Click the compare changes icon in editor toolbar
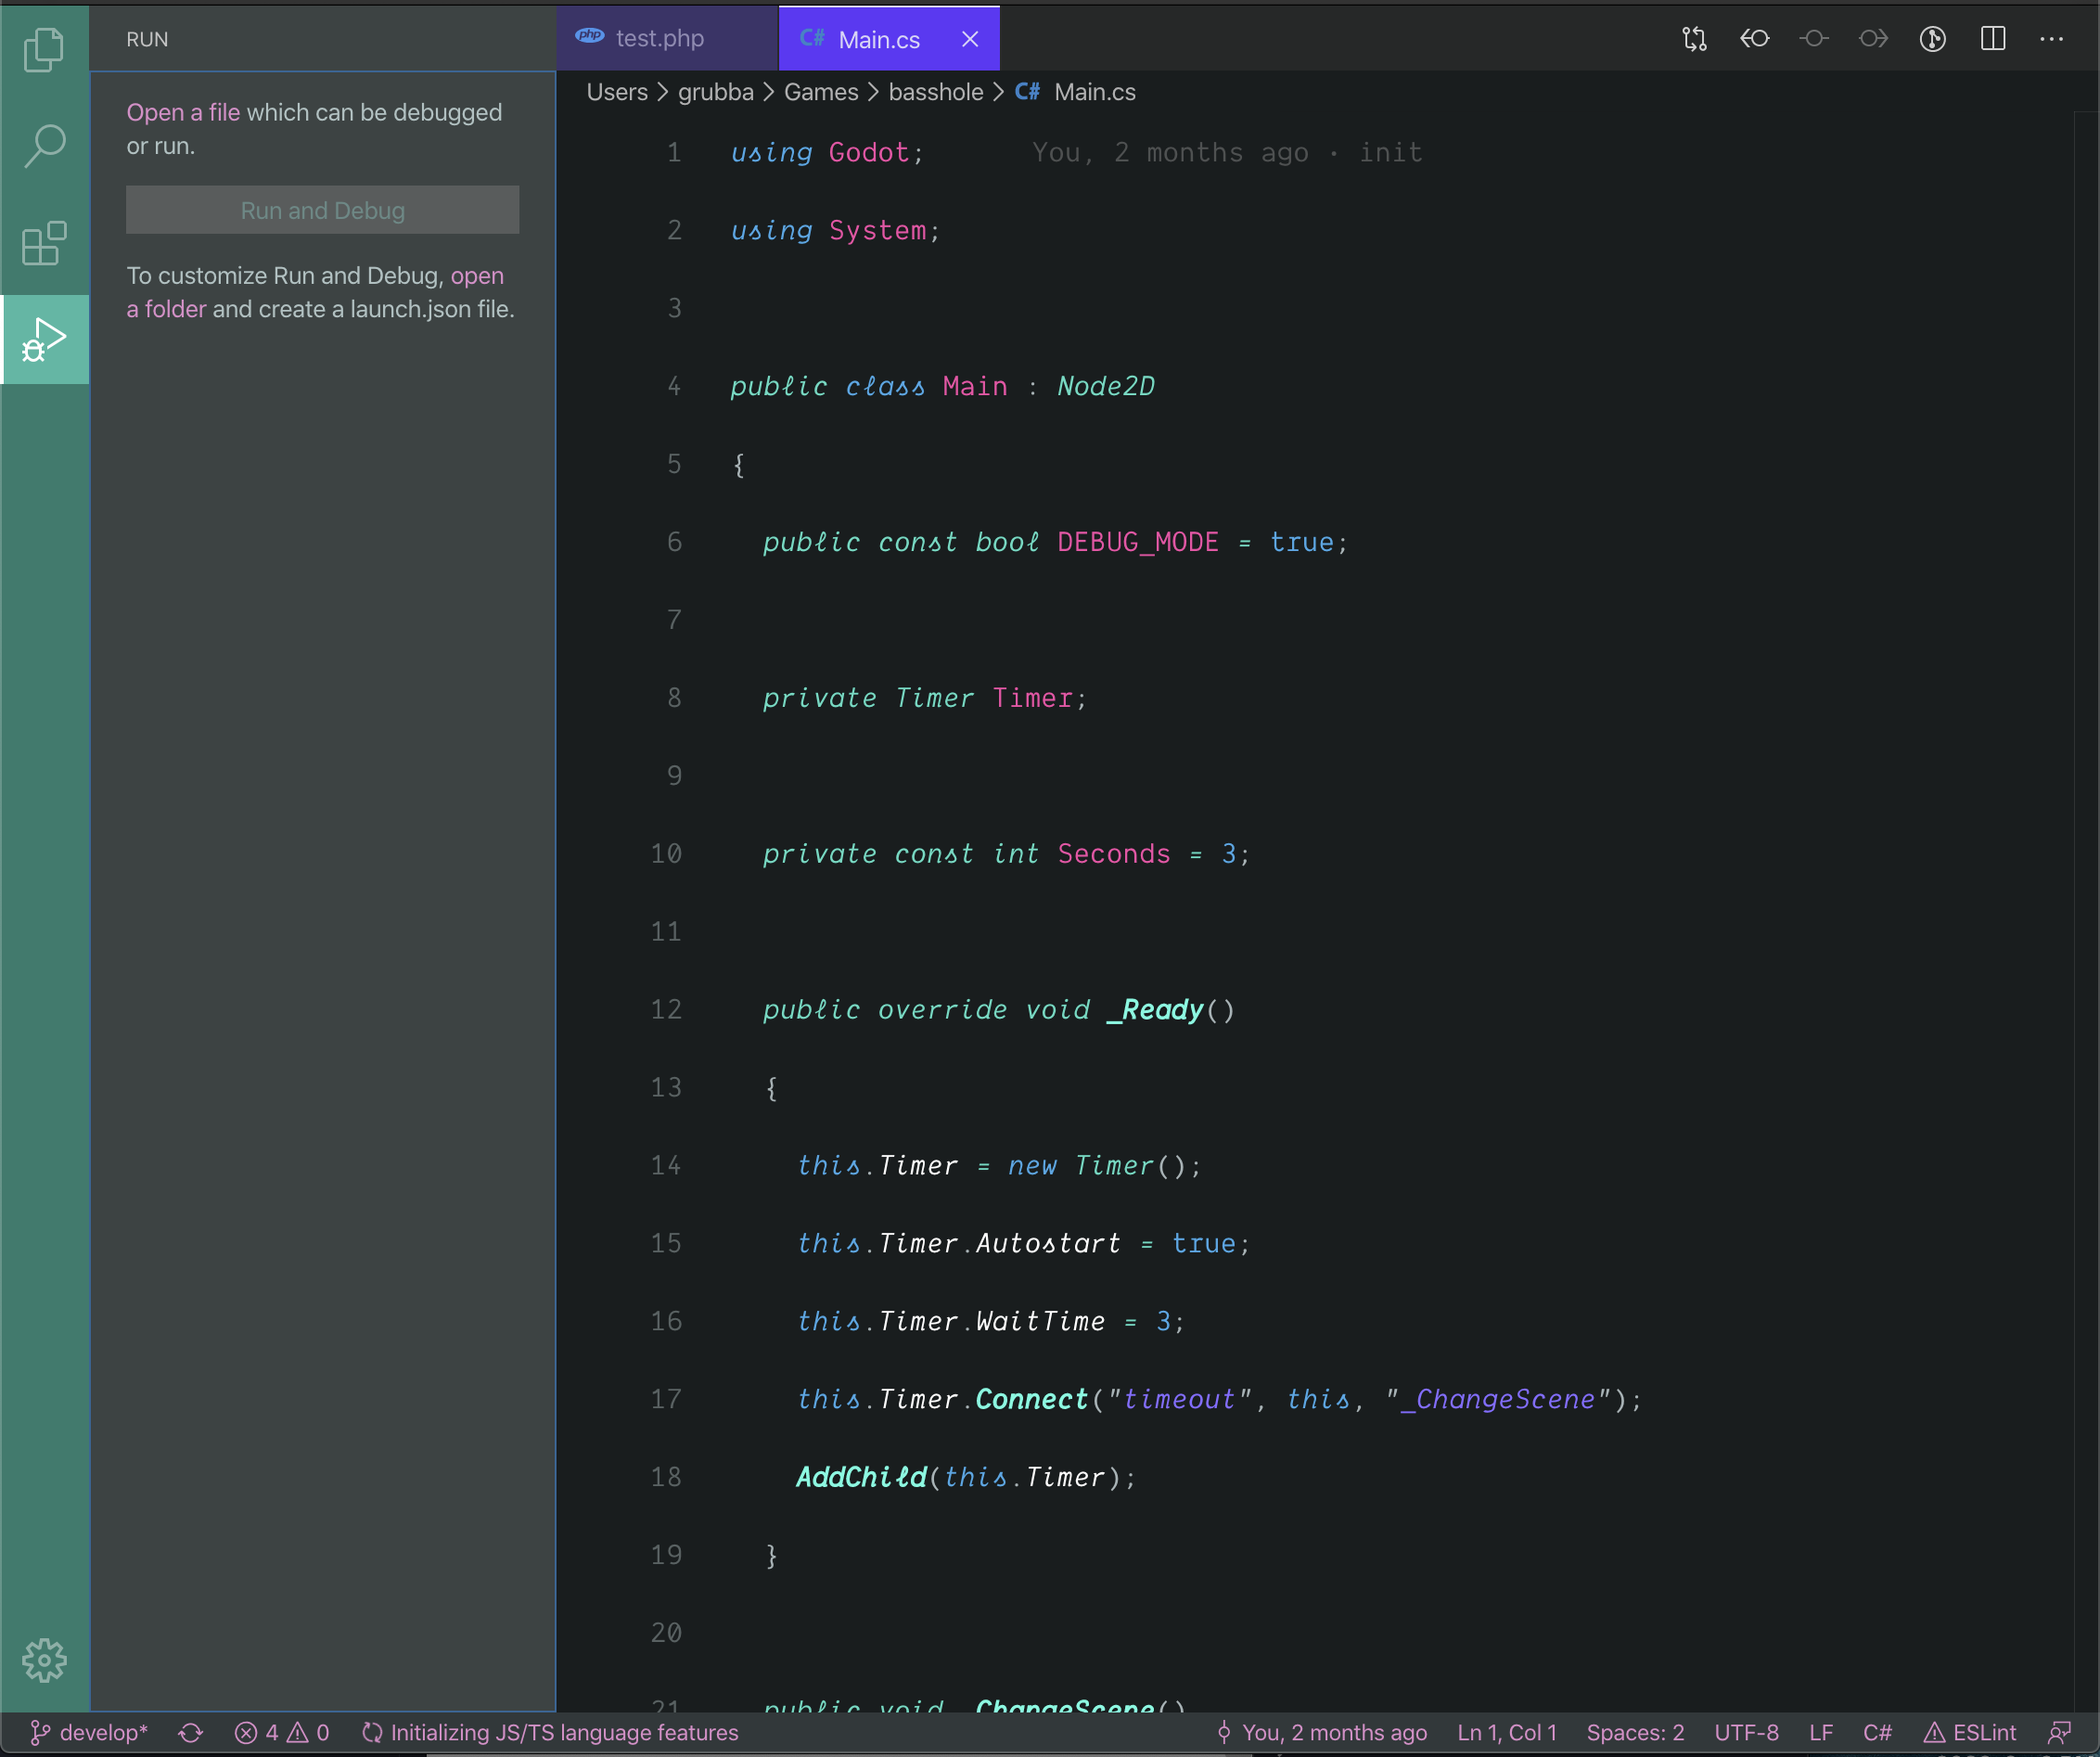The image size is (2100, 1757). coord(1694,39)
